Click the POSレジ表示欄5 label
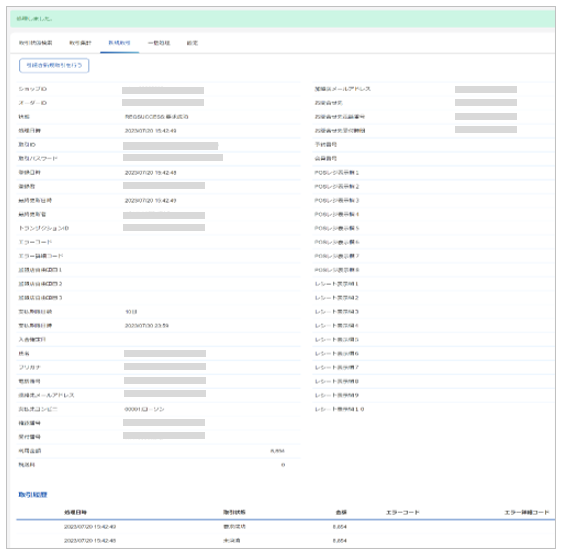Viewport: 563px width, 558px height. [337, 228]
